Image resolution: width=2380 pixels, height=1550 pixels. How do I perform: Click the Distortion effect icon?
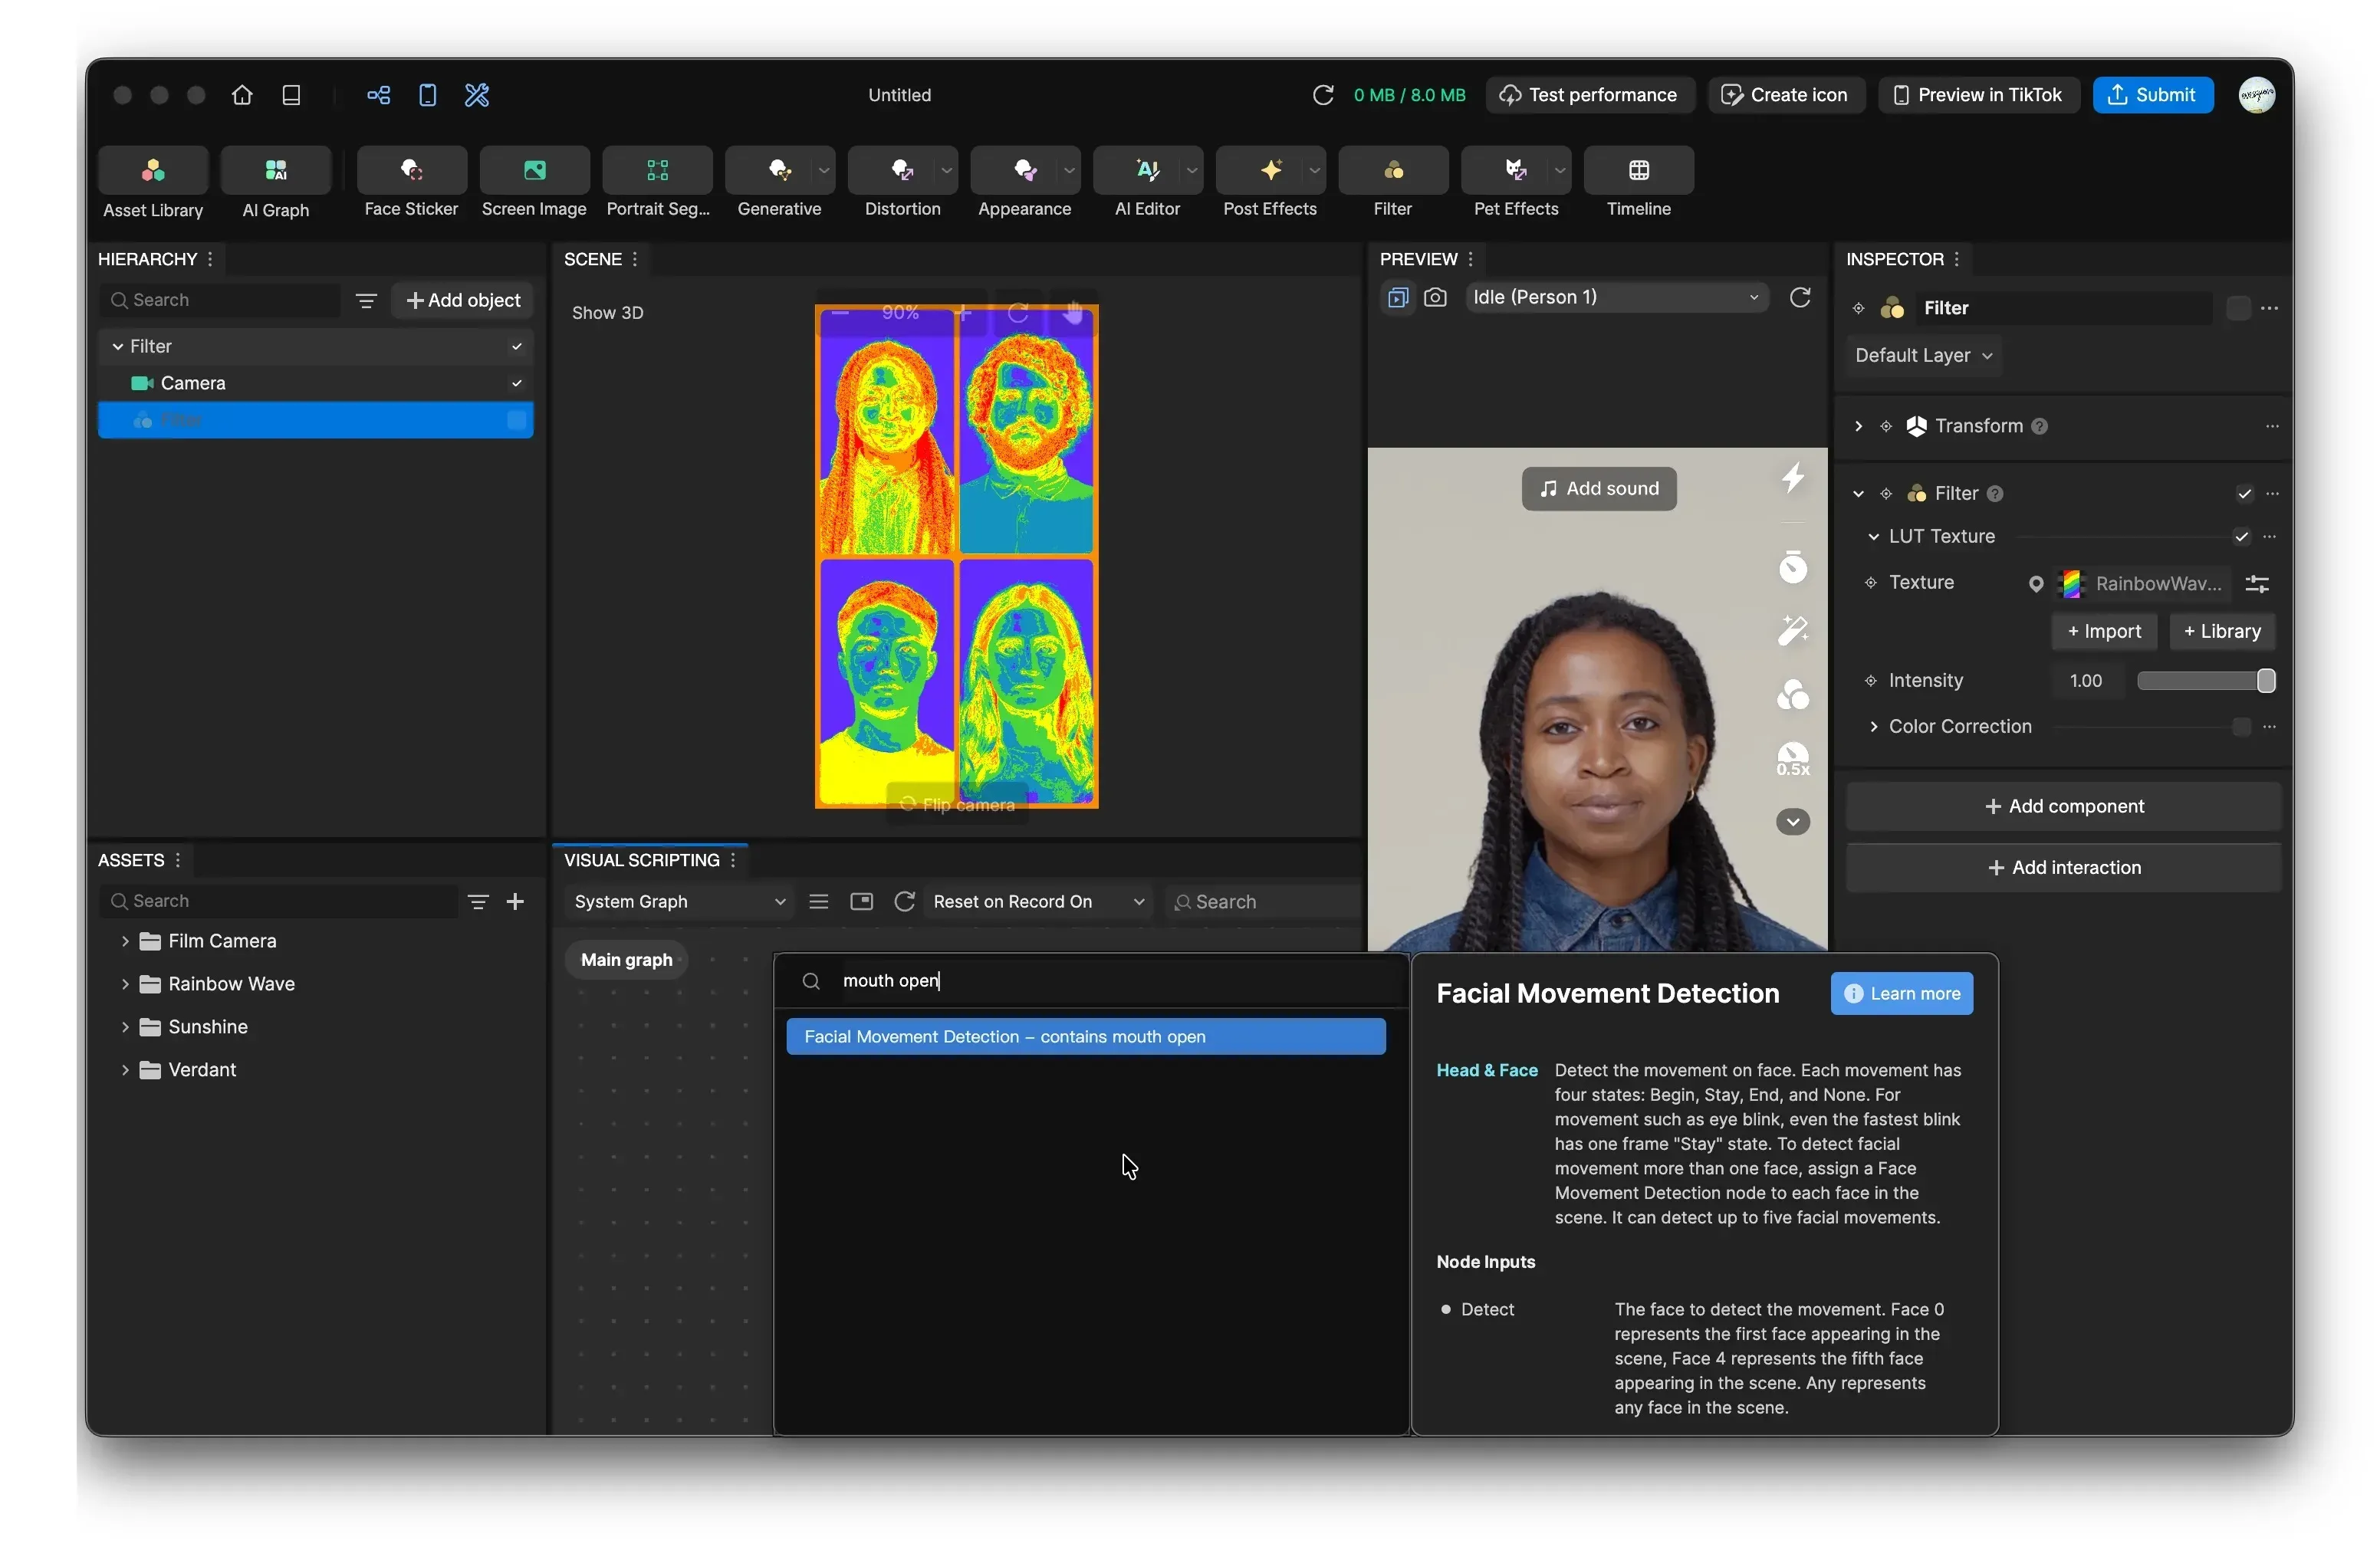(x=902, y=171)
